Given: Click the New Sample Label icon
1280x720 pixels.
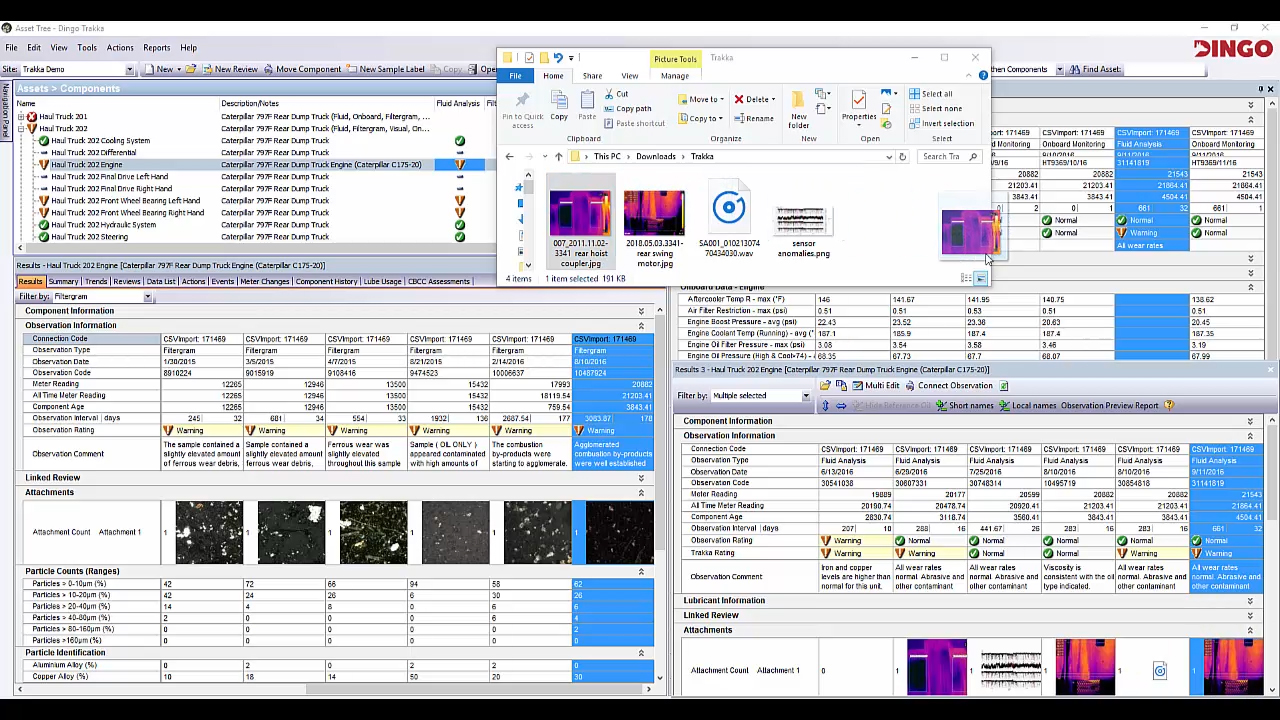Looking at the screenshot, I should tap(352, 69).
